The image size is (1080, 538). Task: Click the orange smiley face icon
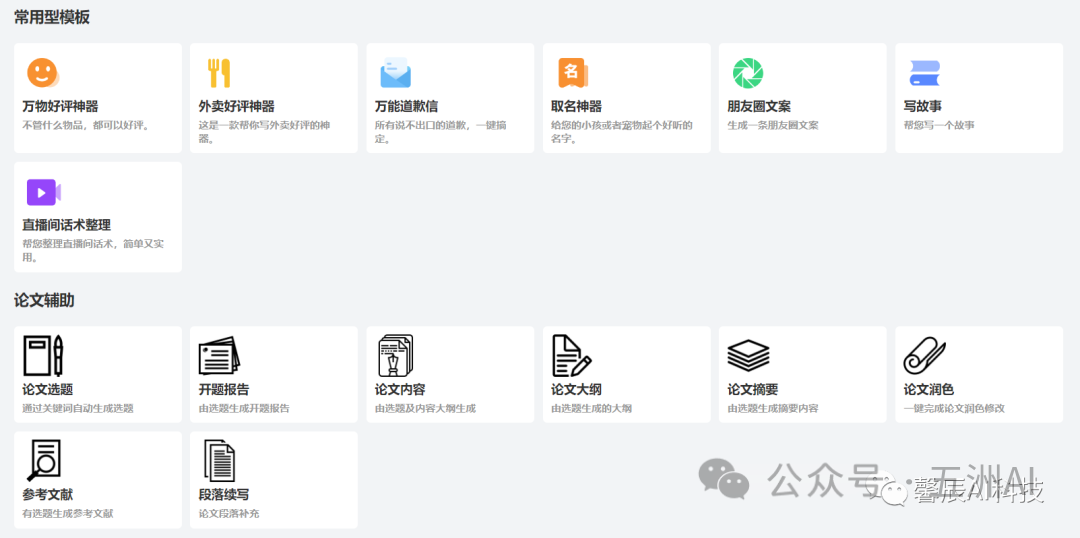coord(42,73)
